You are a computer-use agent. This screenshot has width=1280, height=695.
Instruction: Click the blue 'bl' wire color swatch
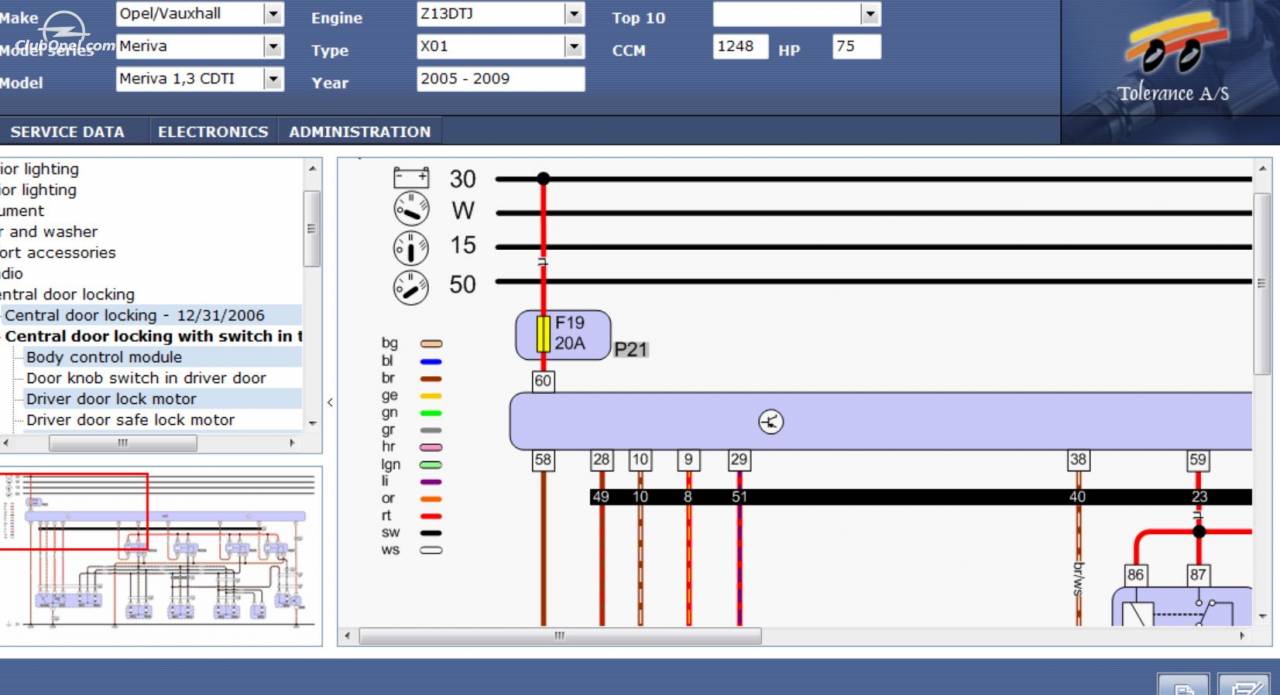(431, 361)
